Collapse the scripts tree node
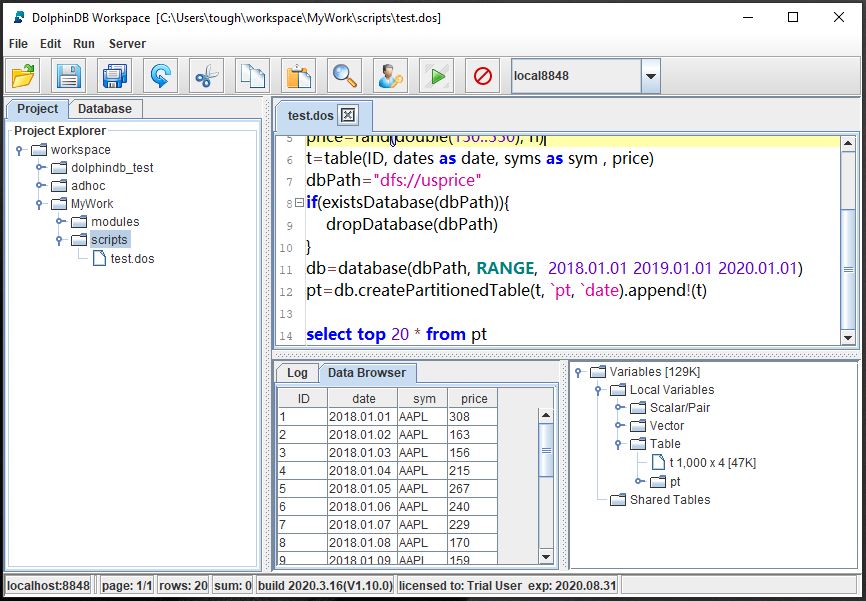 tap(59, 240)
